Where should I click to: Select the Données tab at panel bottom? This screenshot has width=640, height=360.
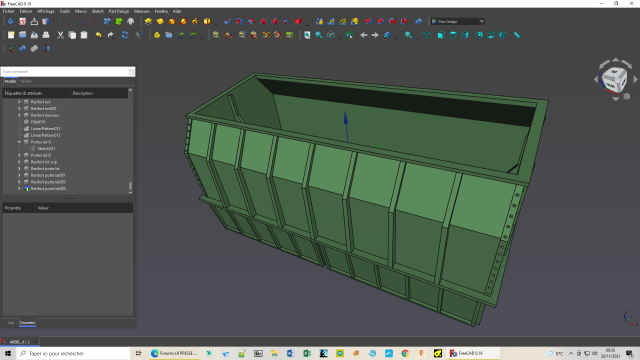[27, 323]
